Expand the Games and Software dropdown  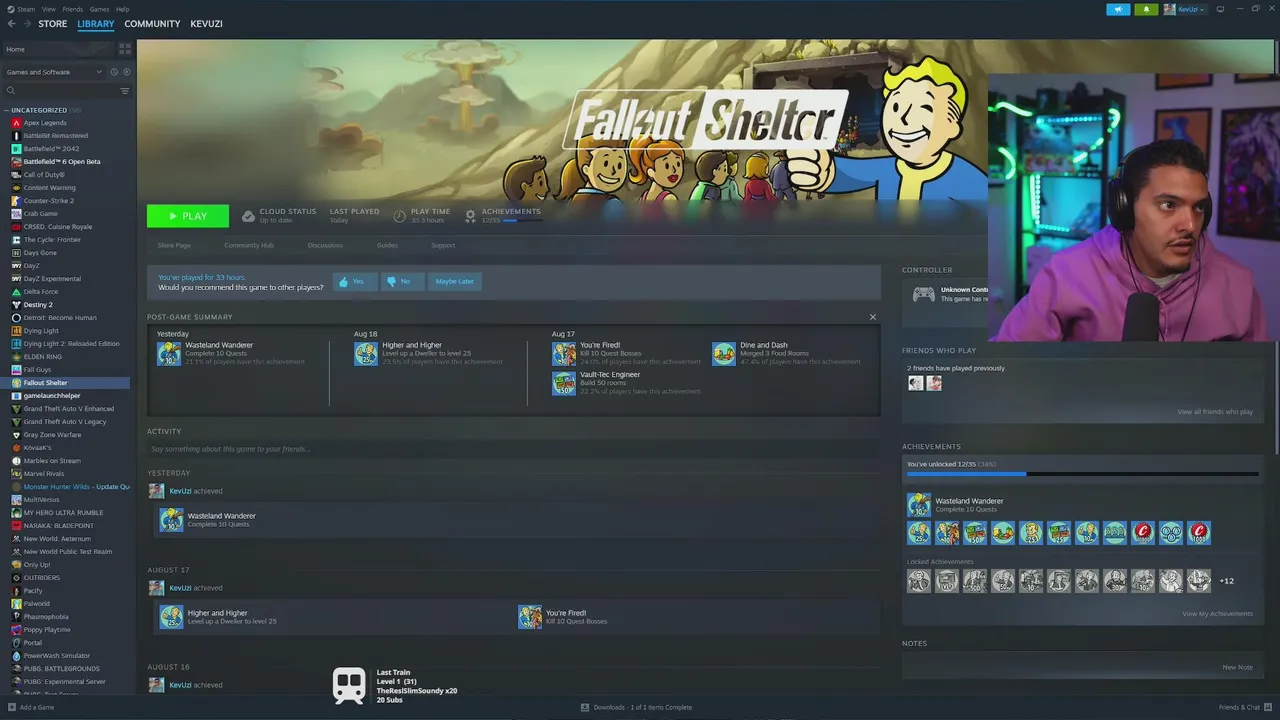click(54, 72)
